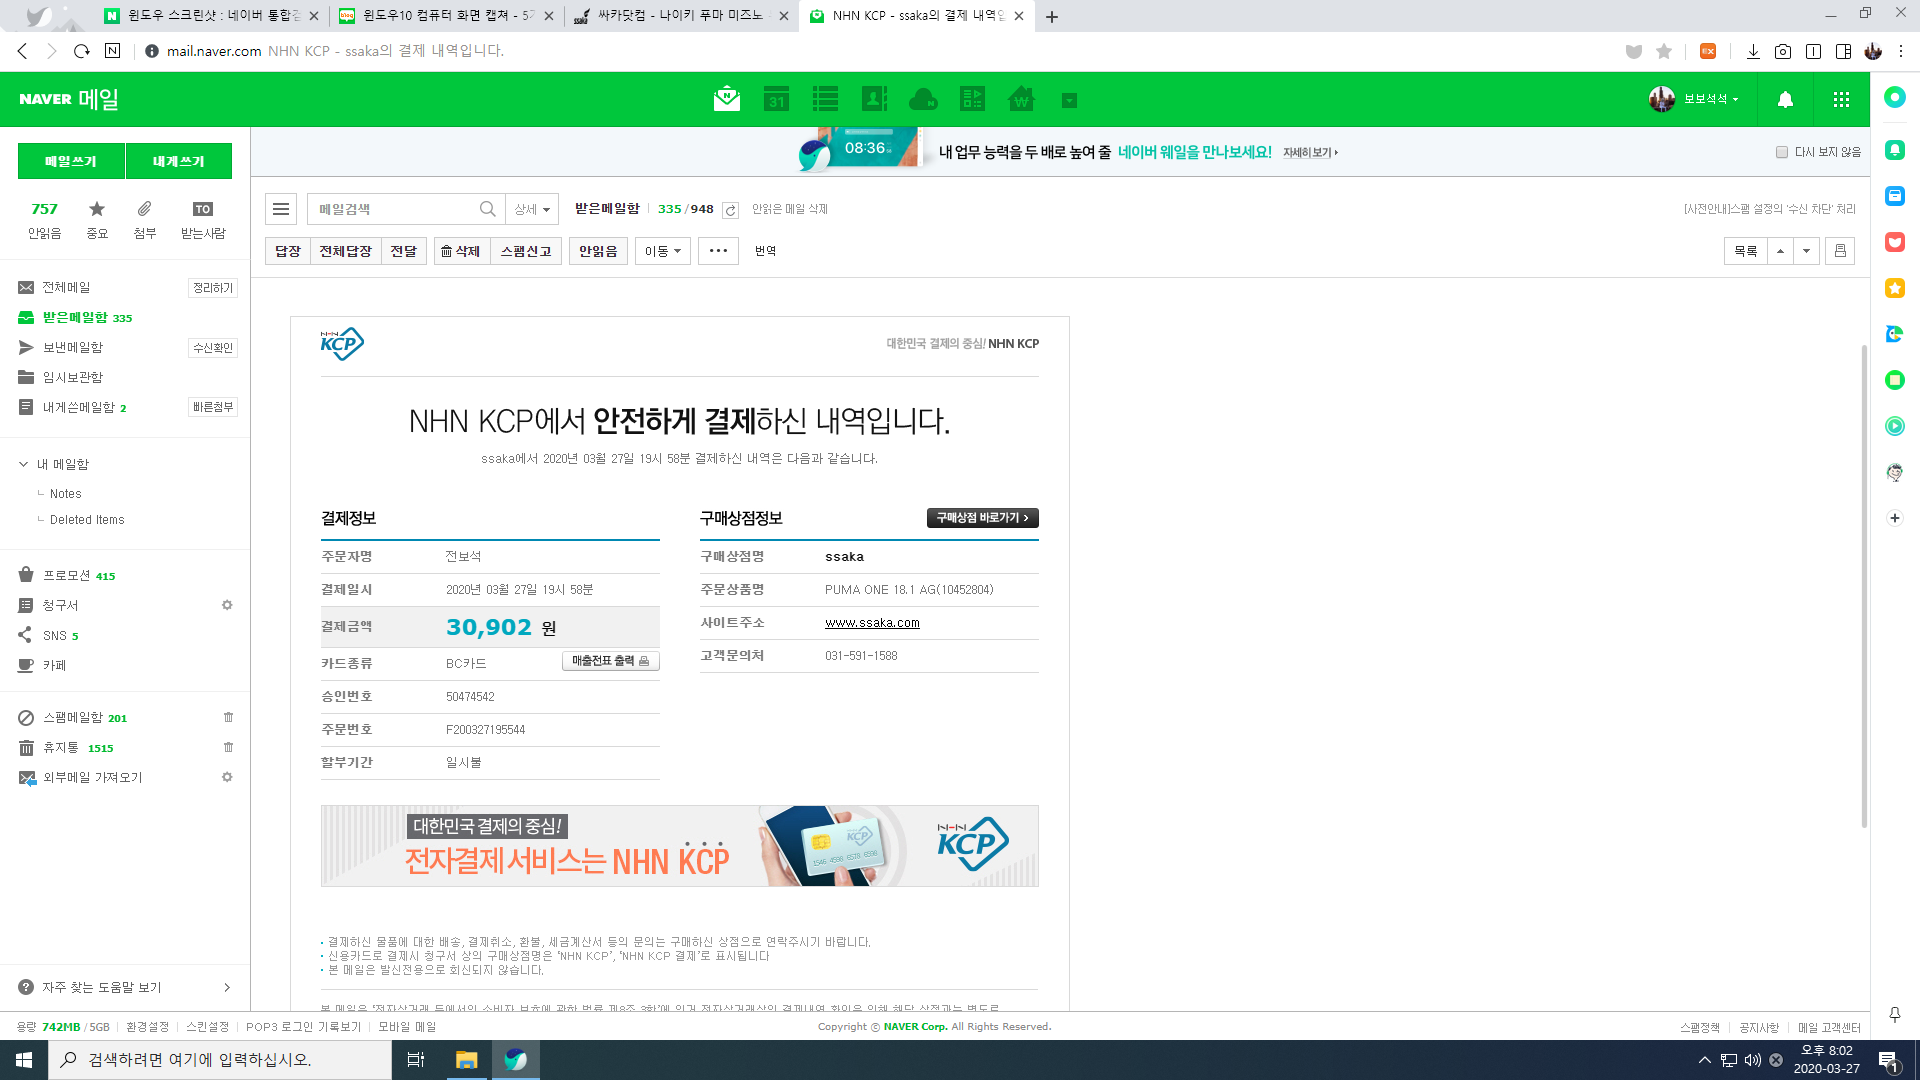Print this mail using printer icon

click(1840, 251)
